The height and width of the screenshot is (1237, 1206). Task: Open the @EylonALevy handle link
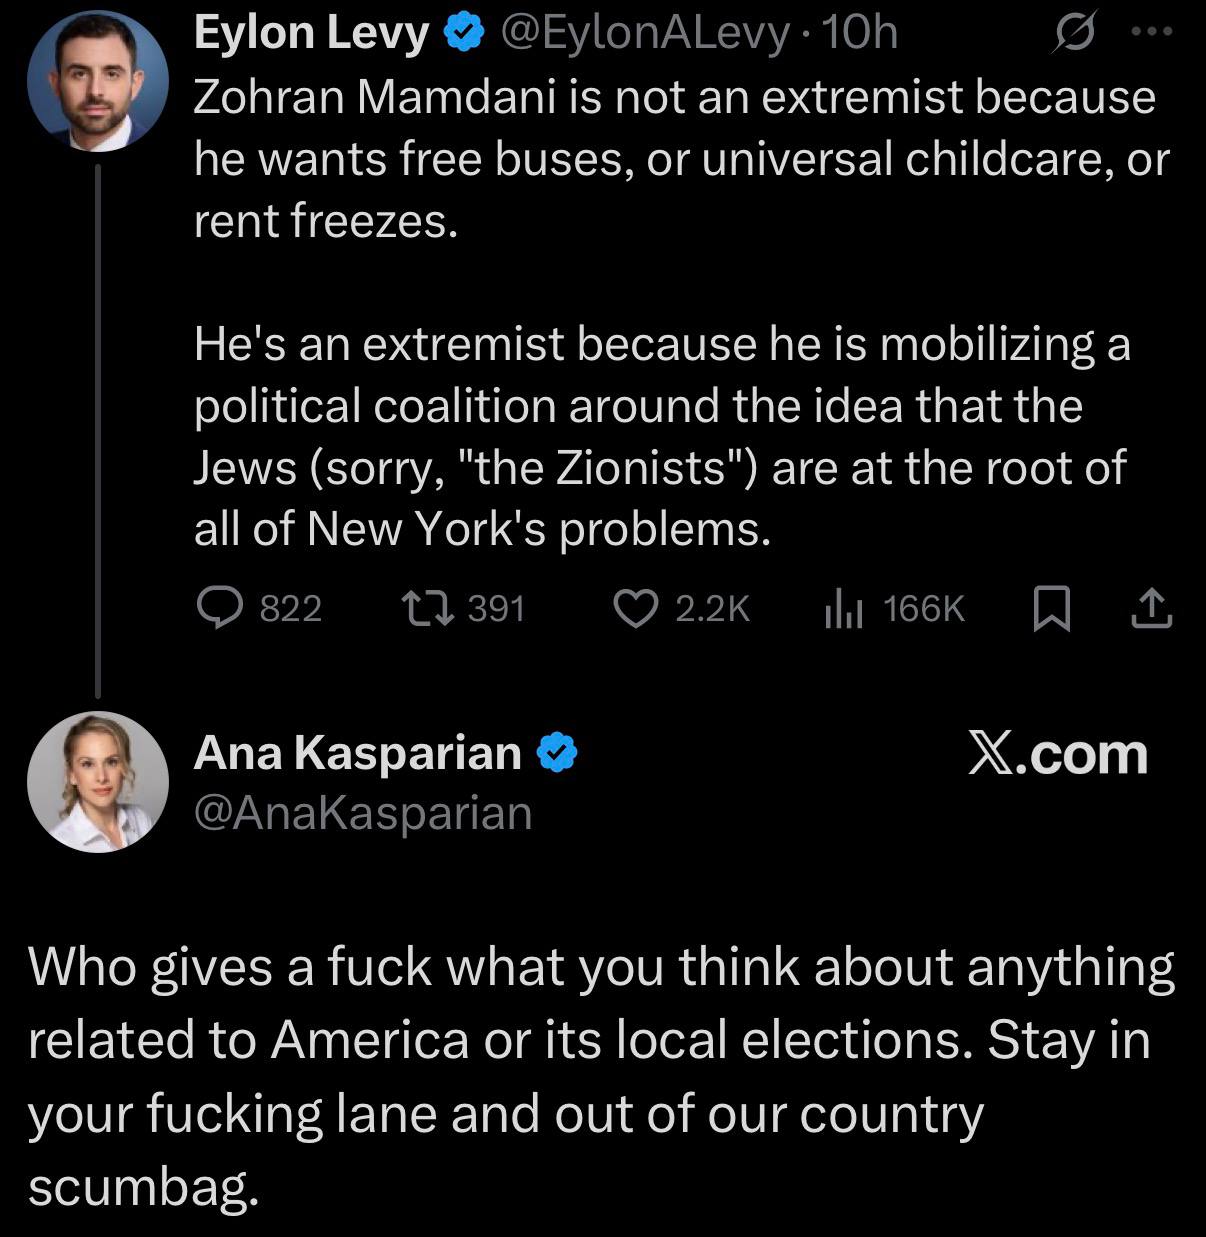pyautogui.click(x=644, y=34)
